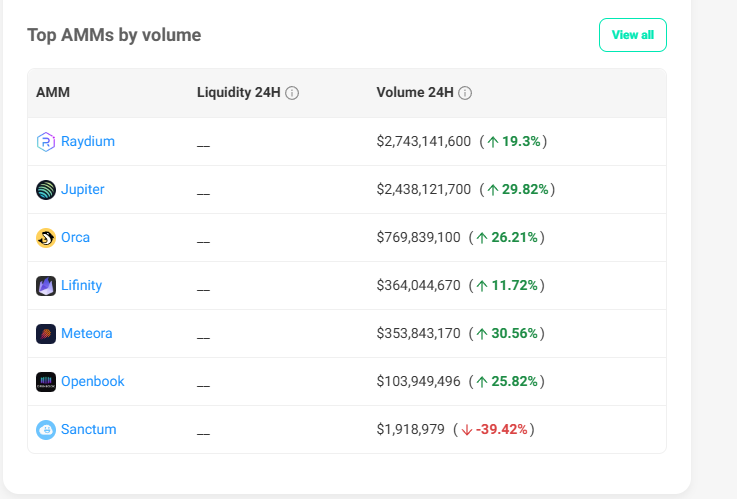
Task: Click the green up arrow in Openbook row
Action: tap(482, 382)
